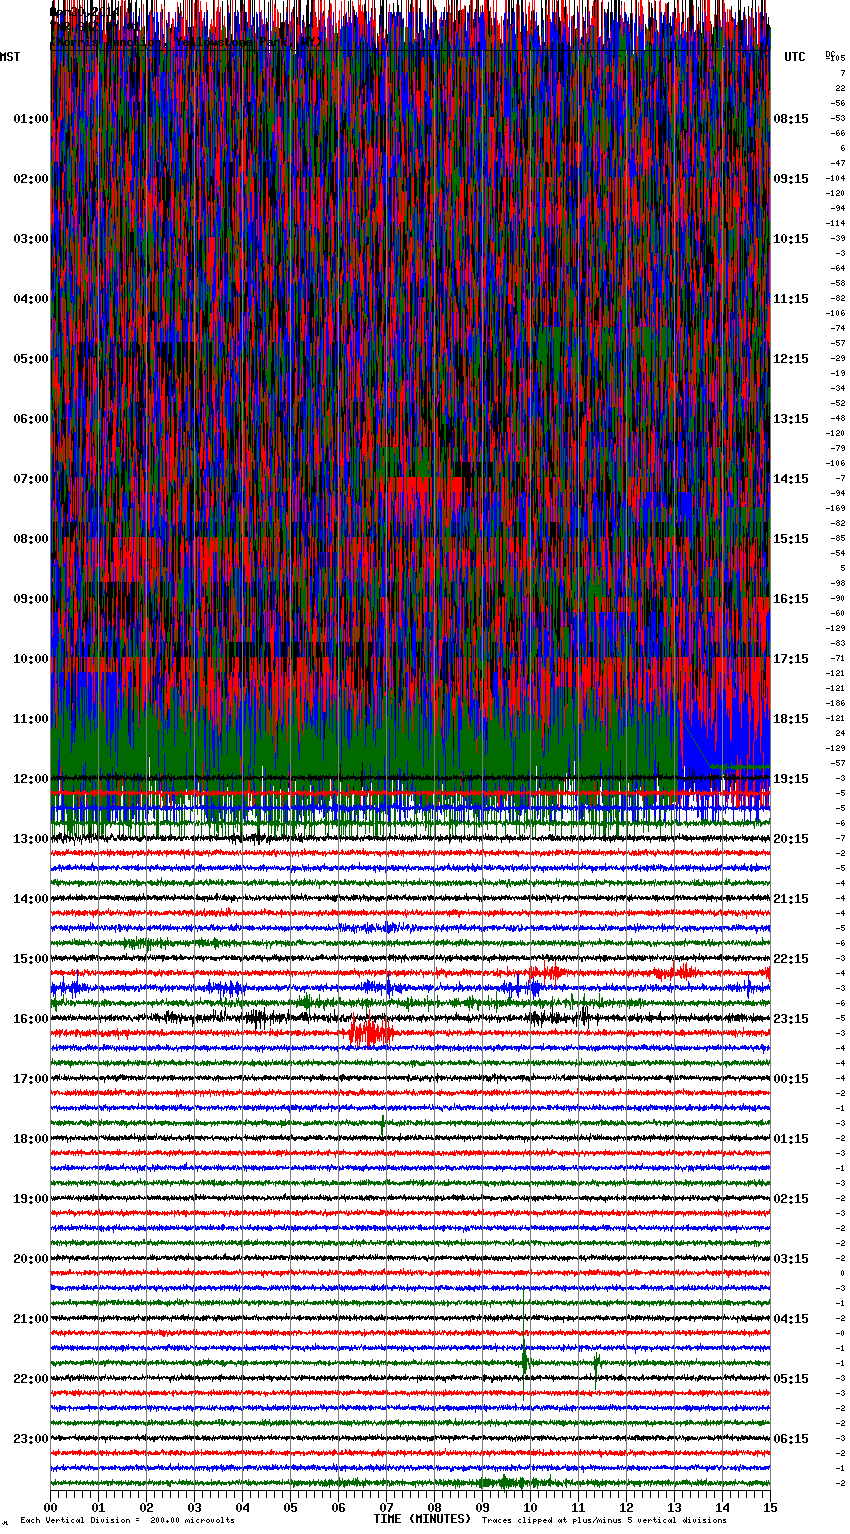This screenshot has height=1534, width=850.
Task: Click the 12:15 UTC time label
Action: click(791, 359)
